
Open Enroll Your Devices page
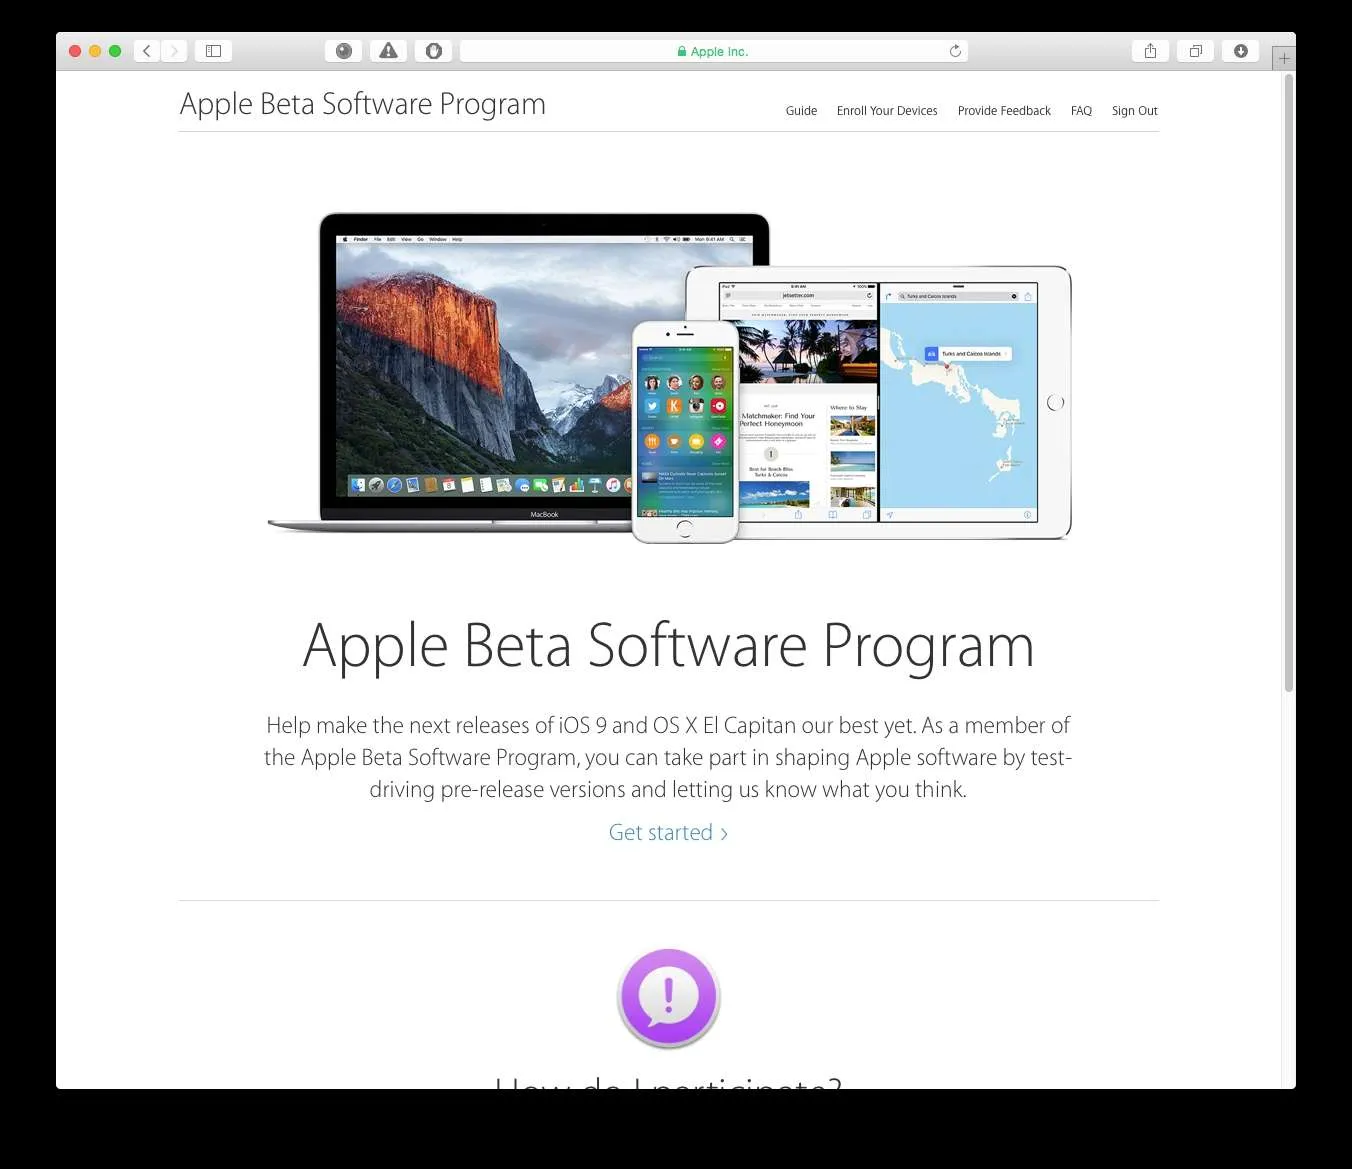(x=887, y=111)
